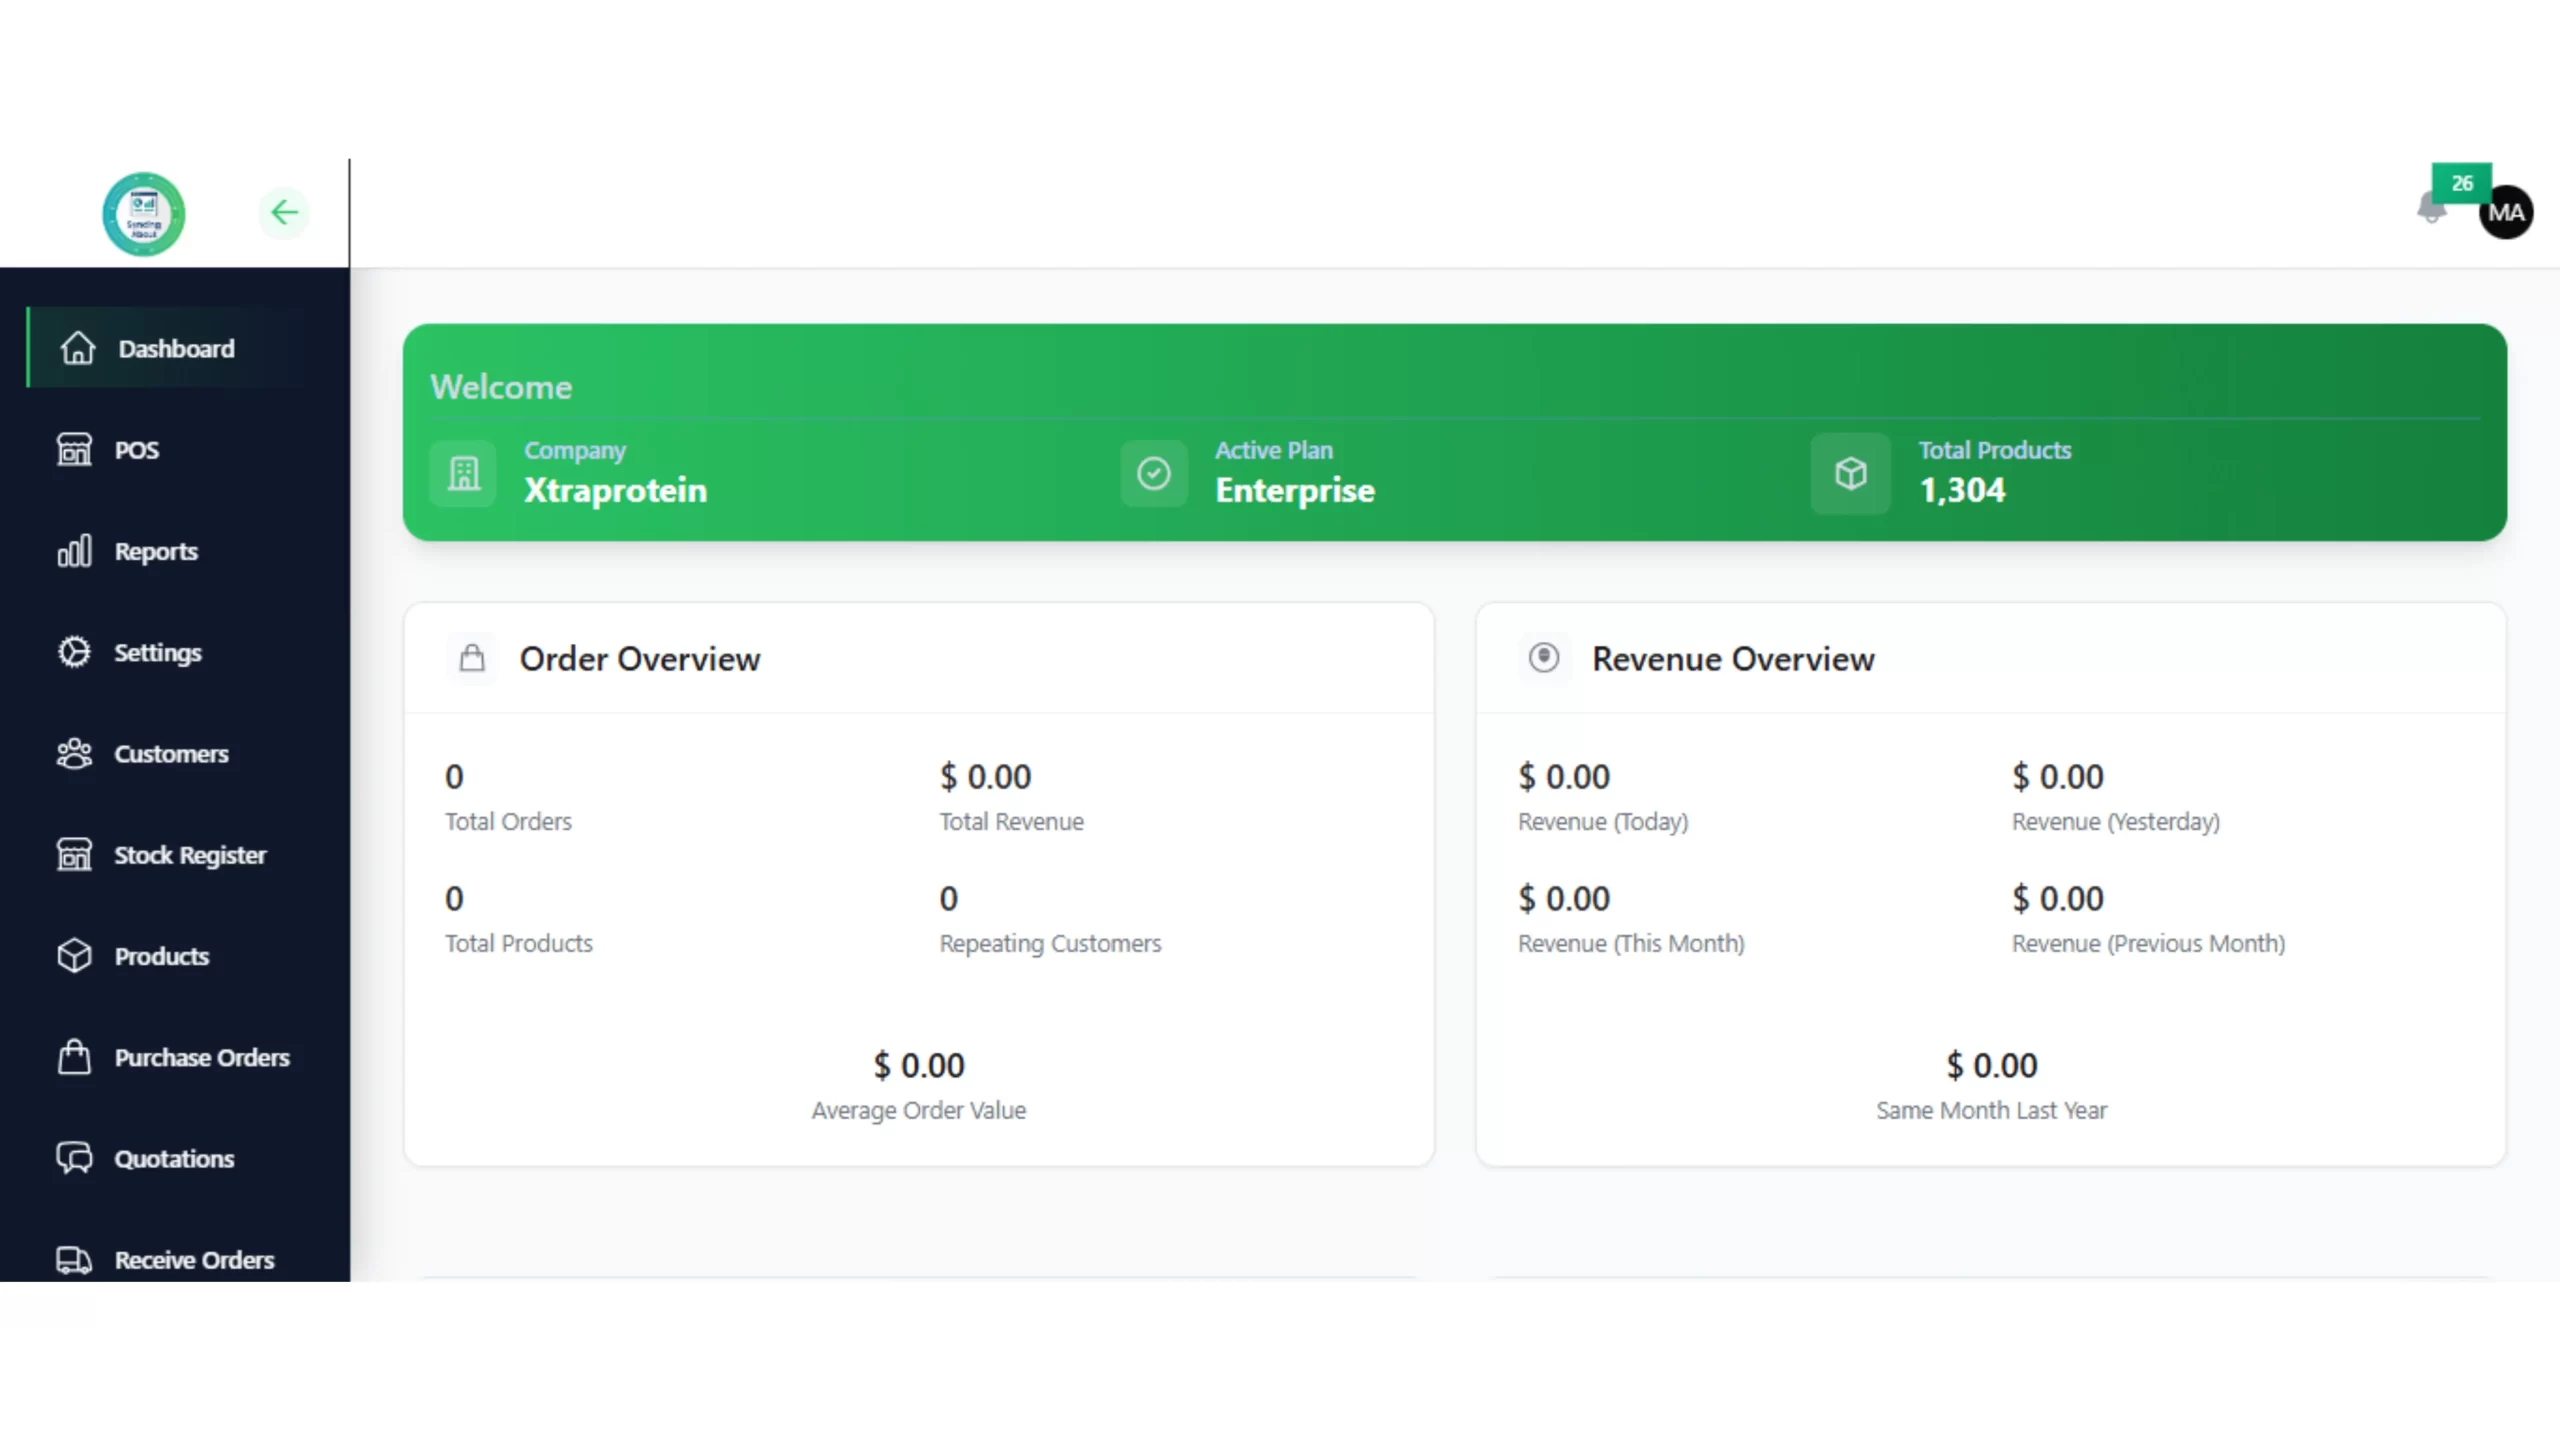Click the Revenue (This Month) label
The image size is (2560, 1440).
click(x=1631, y=943)
